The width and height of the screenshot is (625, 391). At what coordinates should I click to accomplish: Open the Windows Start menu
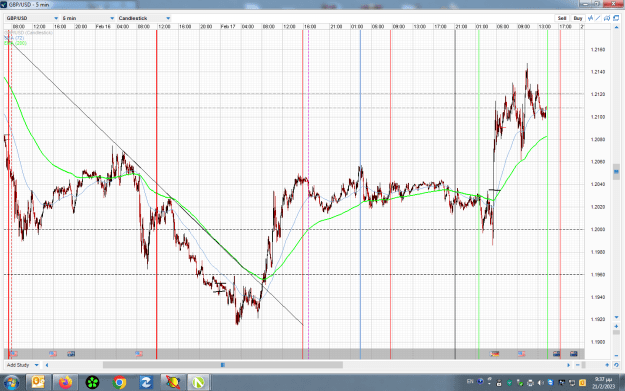point(11,383)
